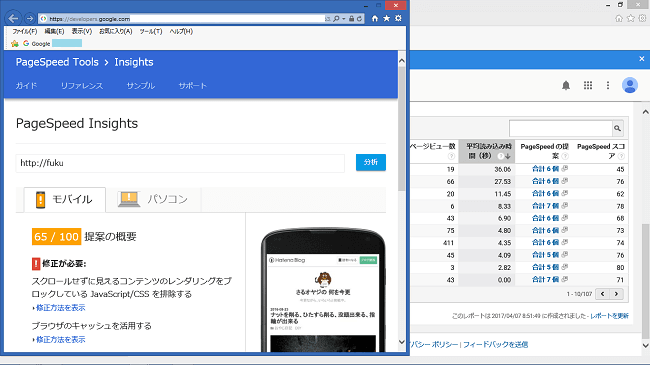Viewport: 650px width, 365px height.
Task: Open the リファレンス navigation tab
Action: tap(82, 86)
